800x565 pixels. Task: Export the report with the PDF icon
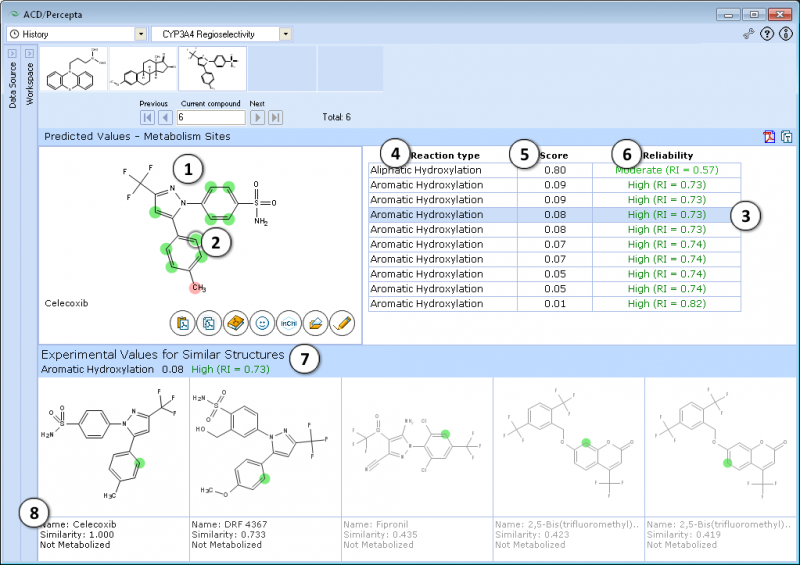coord(769,137)
